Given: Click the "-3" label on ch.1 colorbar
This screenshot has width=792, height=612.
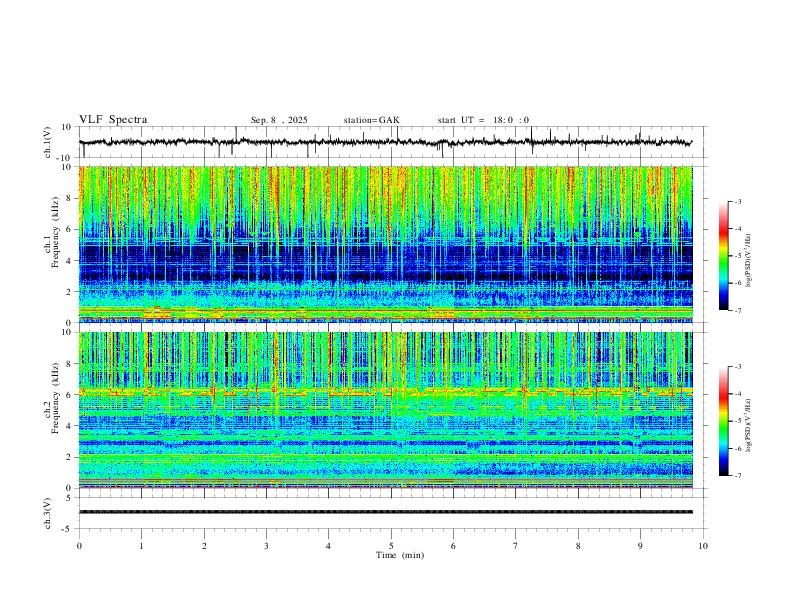Looking at the screenshot, I should pos(738,201).
